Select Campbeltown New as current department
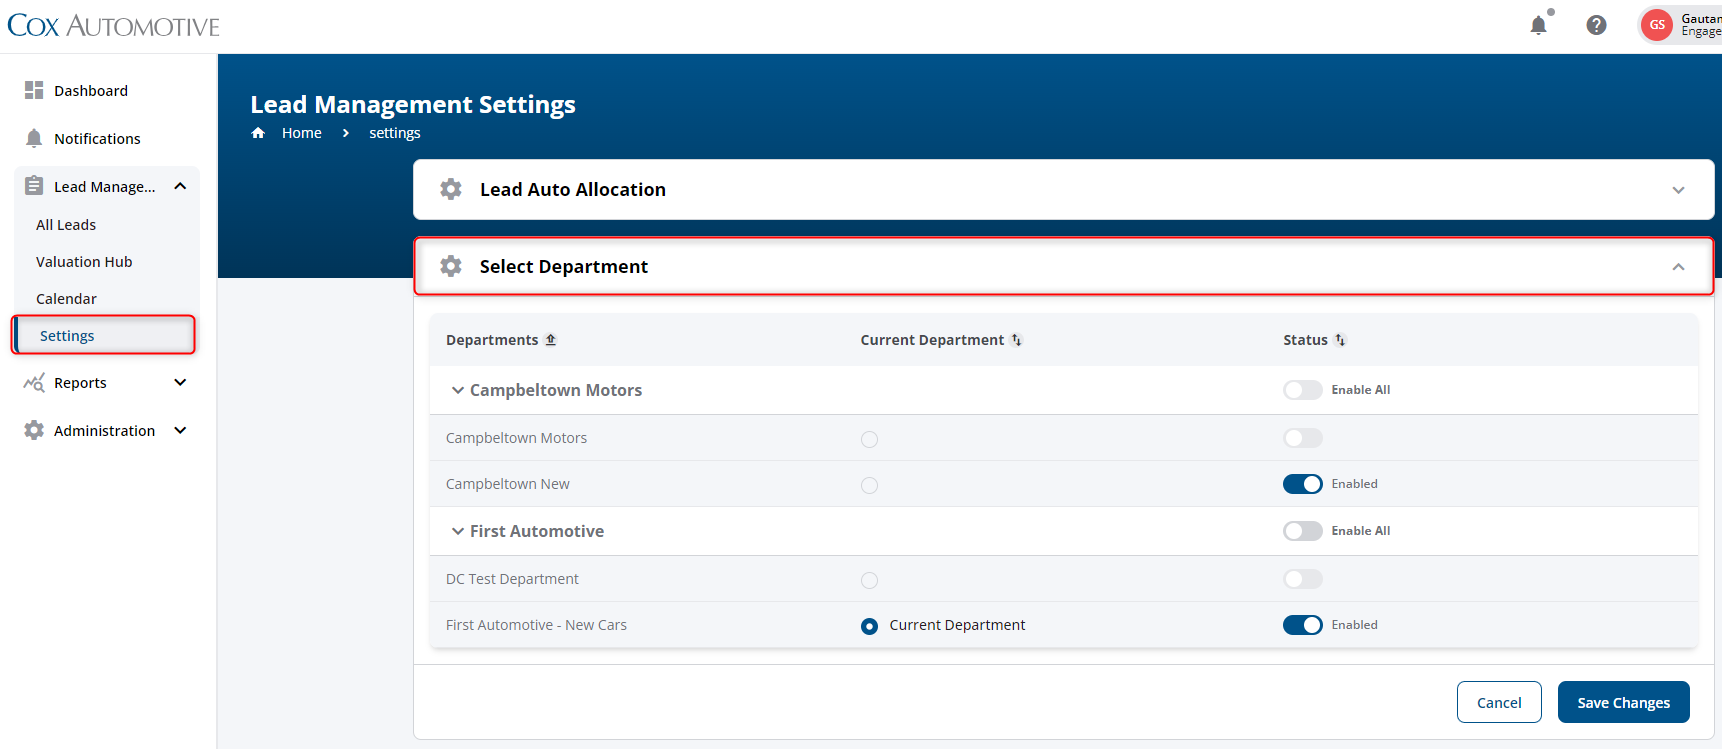 [869, 485]
